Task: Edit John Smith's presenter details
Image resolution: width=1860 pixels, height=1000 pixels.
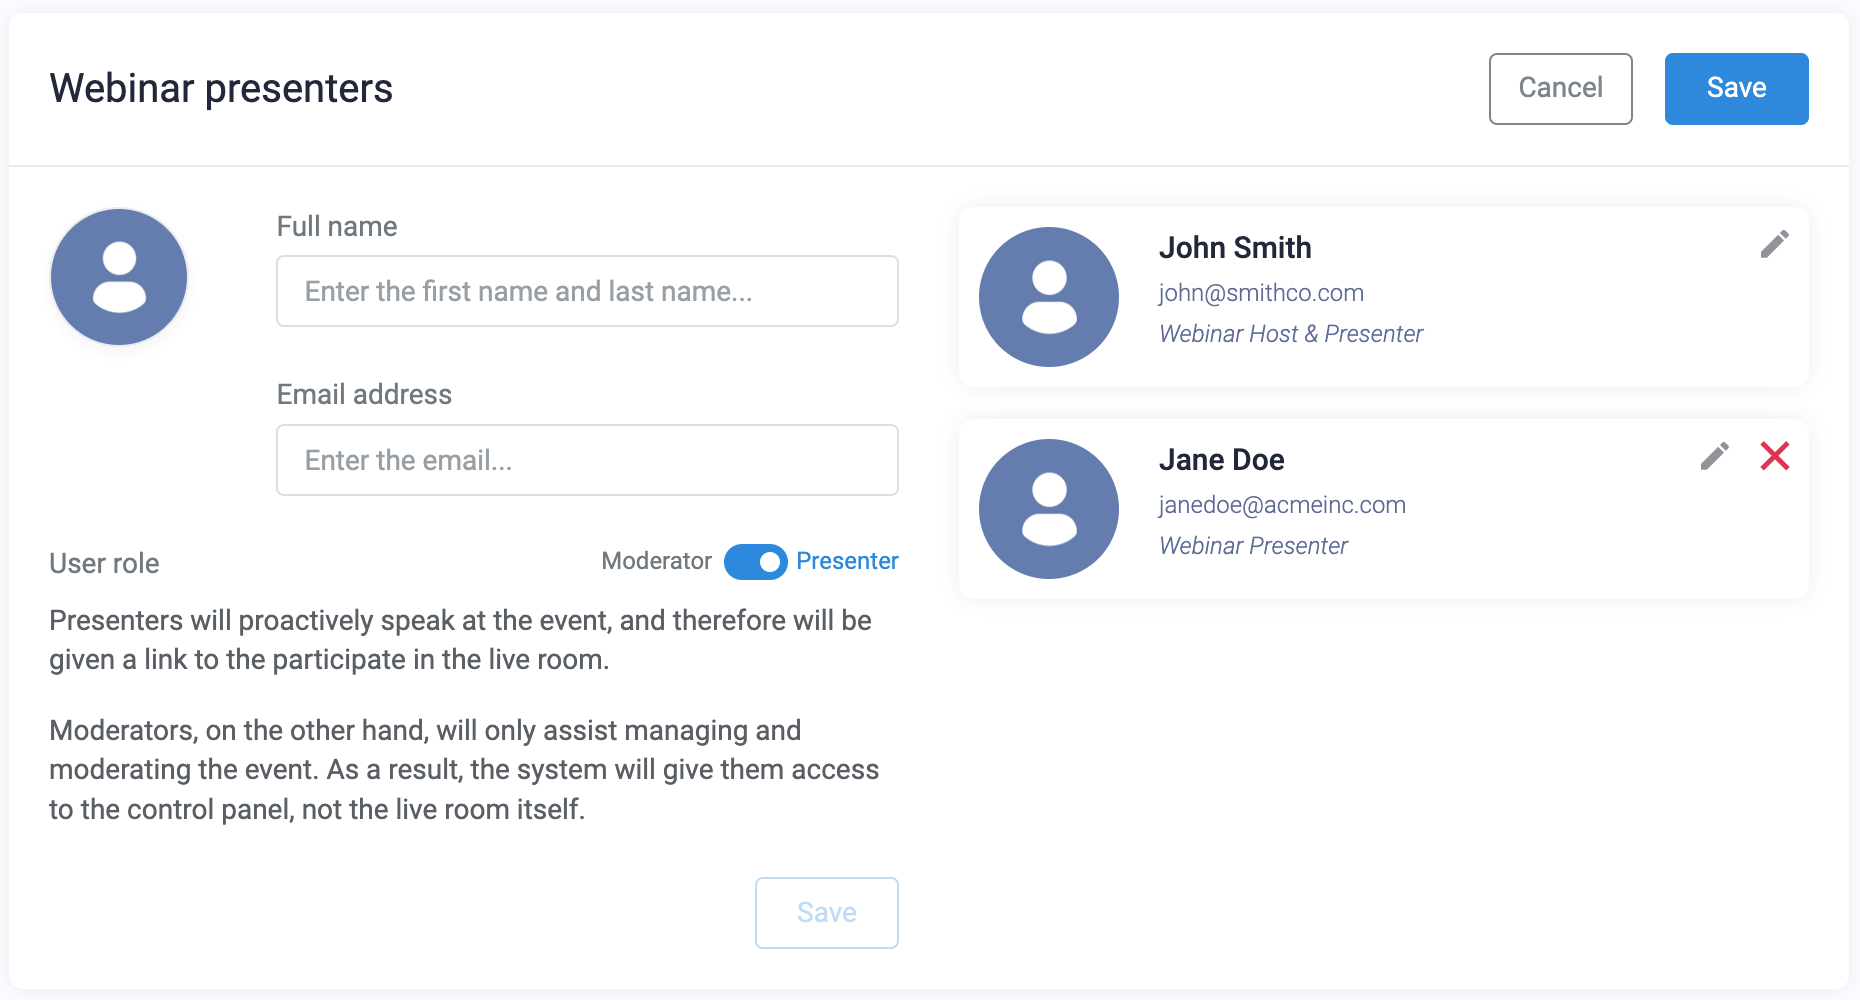Action: coord(1775,243)
